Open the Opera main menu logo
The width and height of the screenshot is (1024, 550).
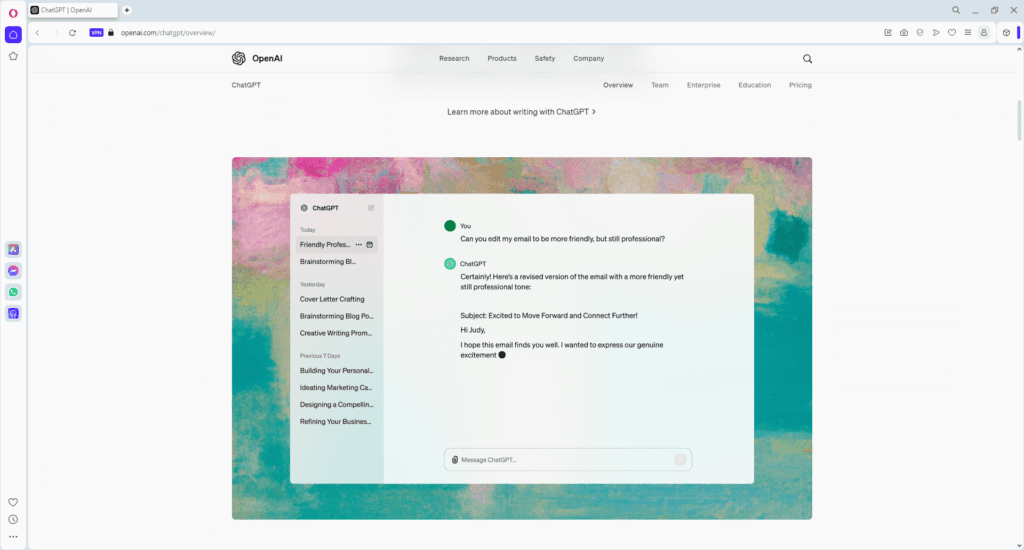click(13, 13)
